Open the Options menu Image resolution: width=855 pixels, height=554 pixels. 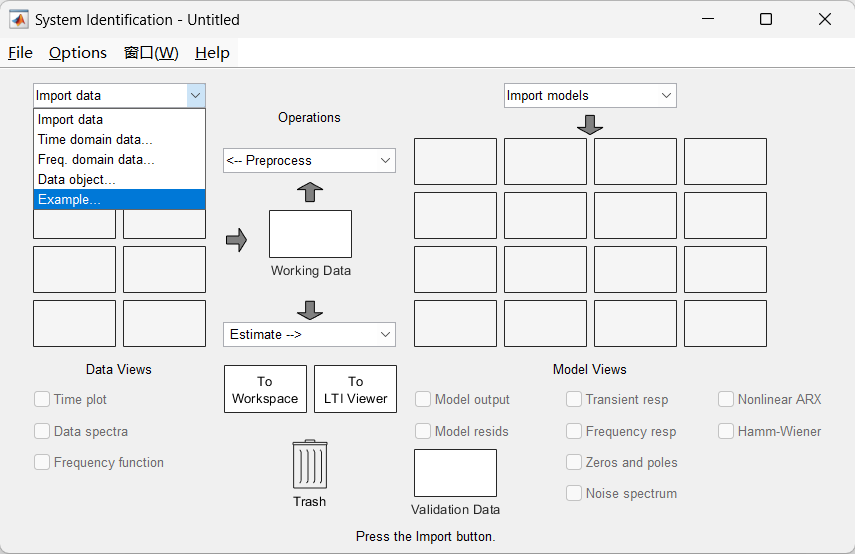pos(77,53)
